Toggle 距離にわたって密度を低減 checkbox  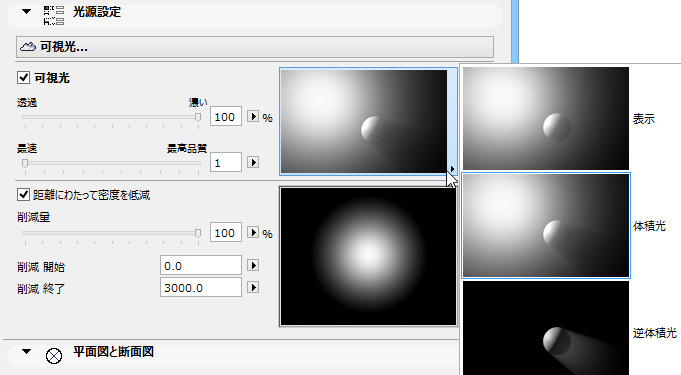click(23, 195)
